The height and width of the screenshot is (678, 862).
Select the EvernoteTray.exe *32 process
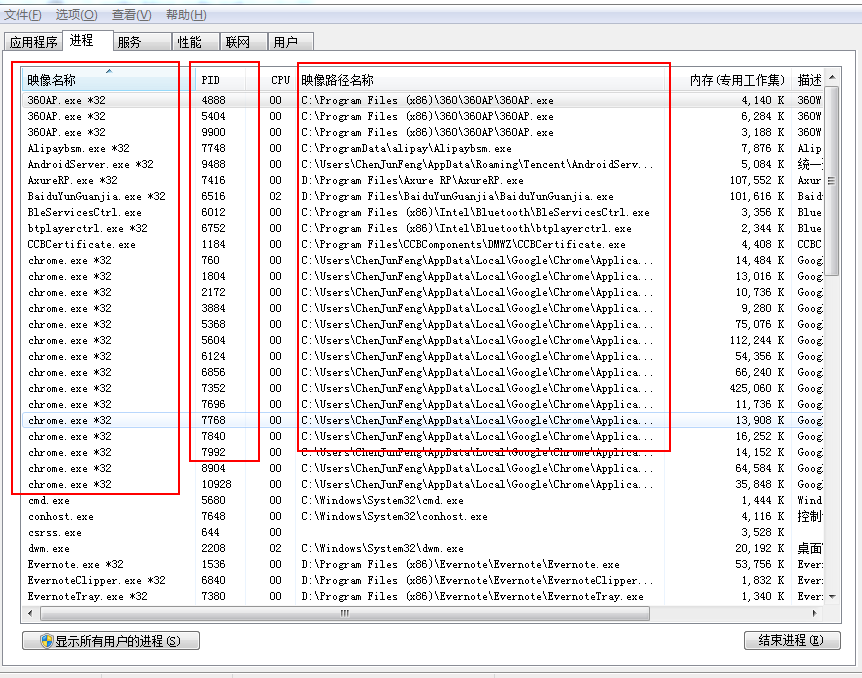pyautogui.click(x=422, y=596)
